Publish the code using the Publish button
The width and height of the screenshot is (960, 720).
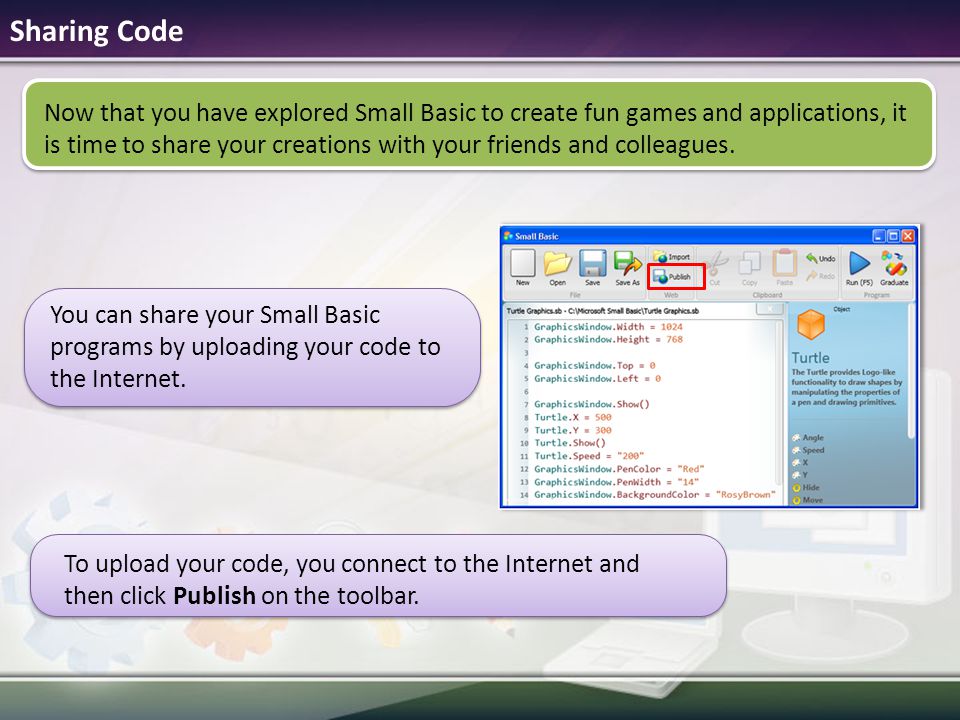[672, 277]
